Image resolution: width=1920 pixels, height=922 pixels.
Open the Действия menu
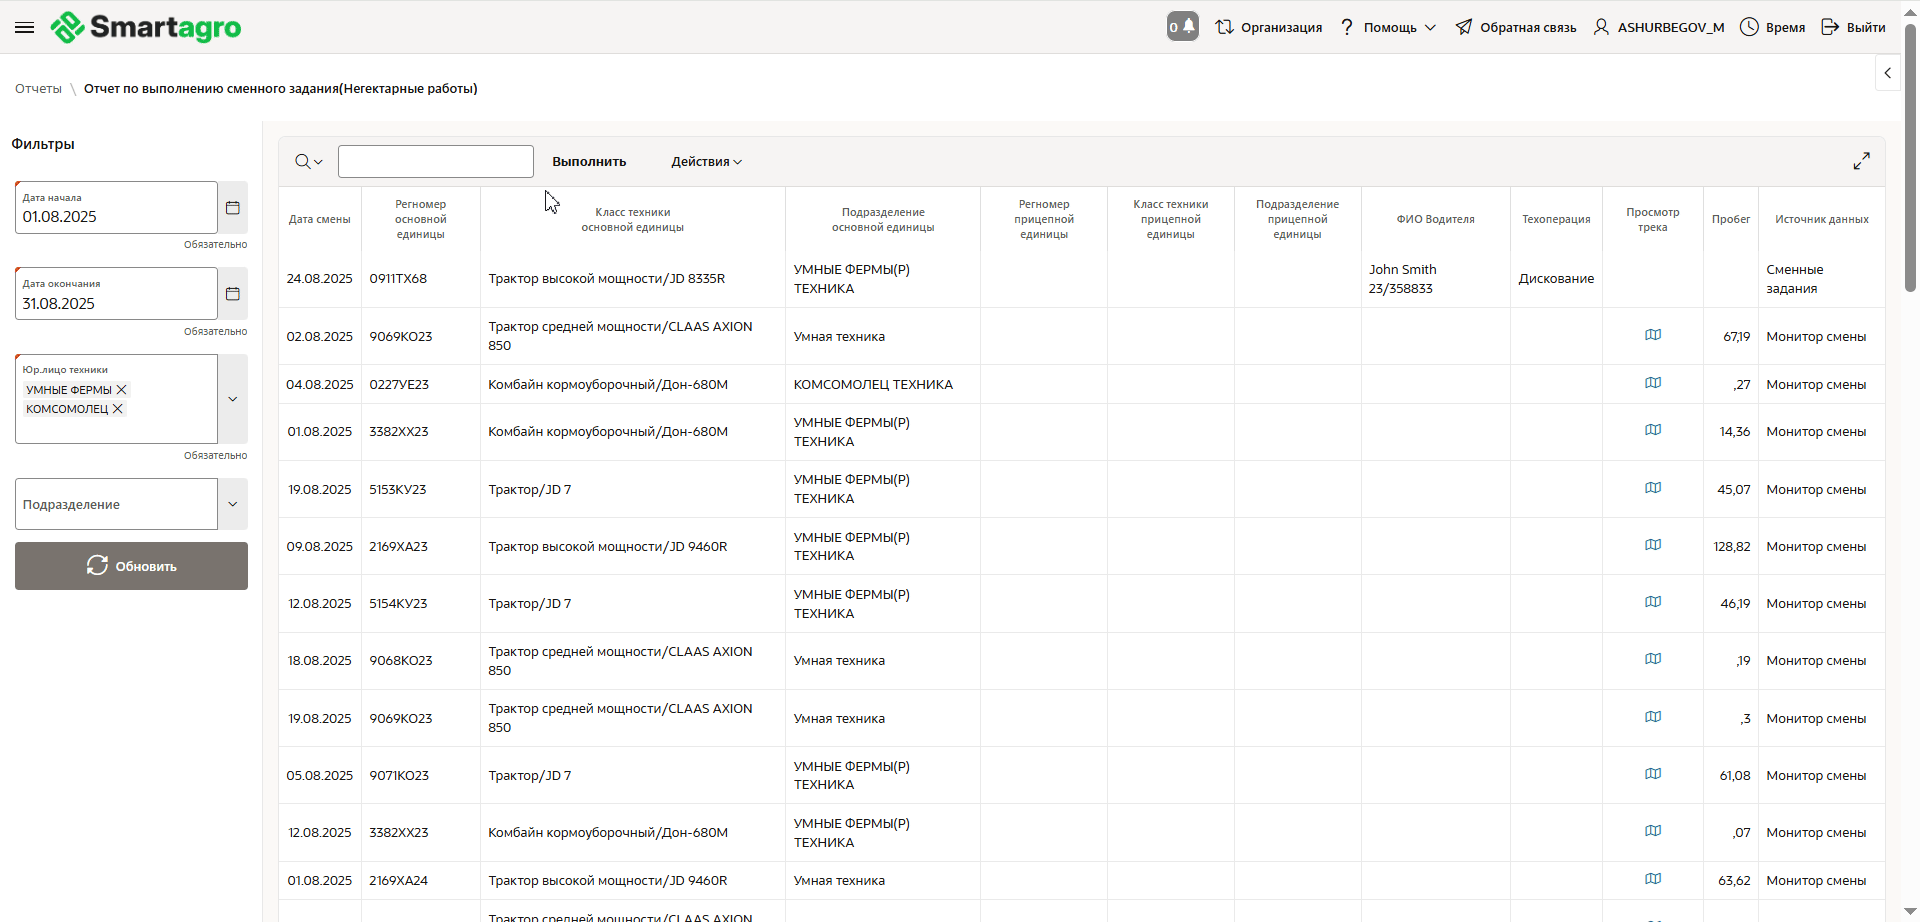pyautogui.click(x=706, y=162)
